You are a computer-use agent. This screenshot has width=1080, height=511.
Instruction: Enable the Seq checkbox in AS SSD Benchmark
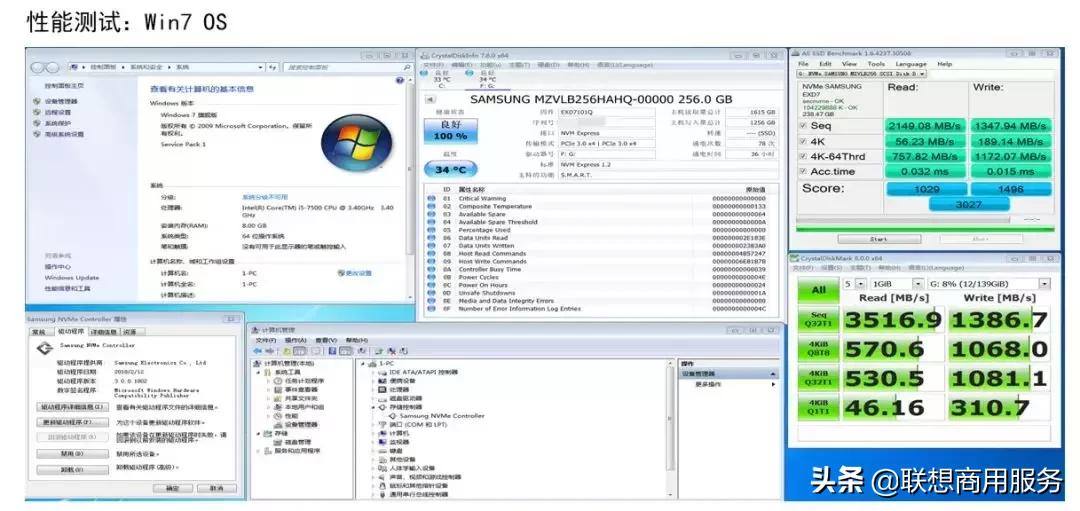pyautogui.click(x=803, y=126)
